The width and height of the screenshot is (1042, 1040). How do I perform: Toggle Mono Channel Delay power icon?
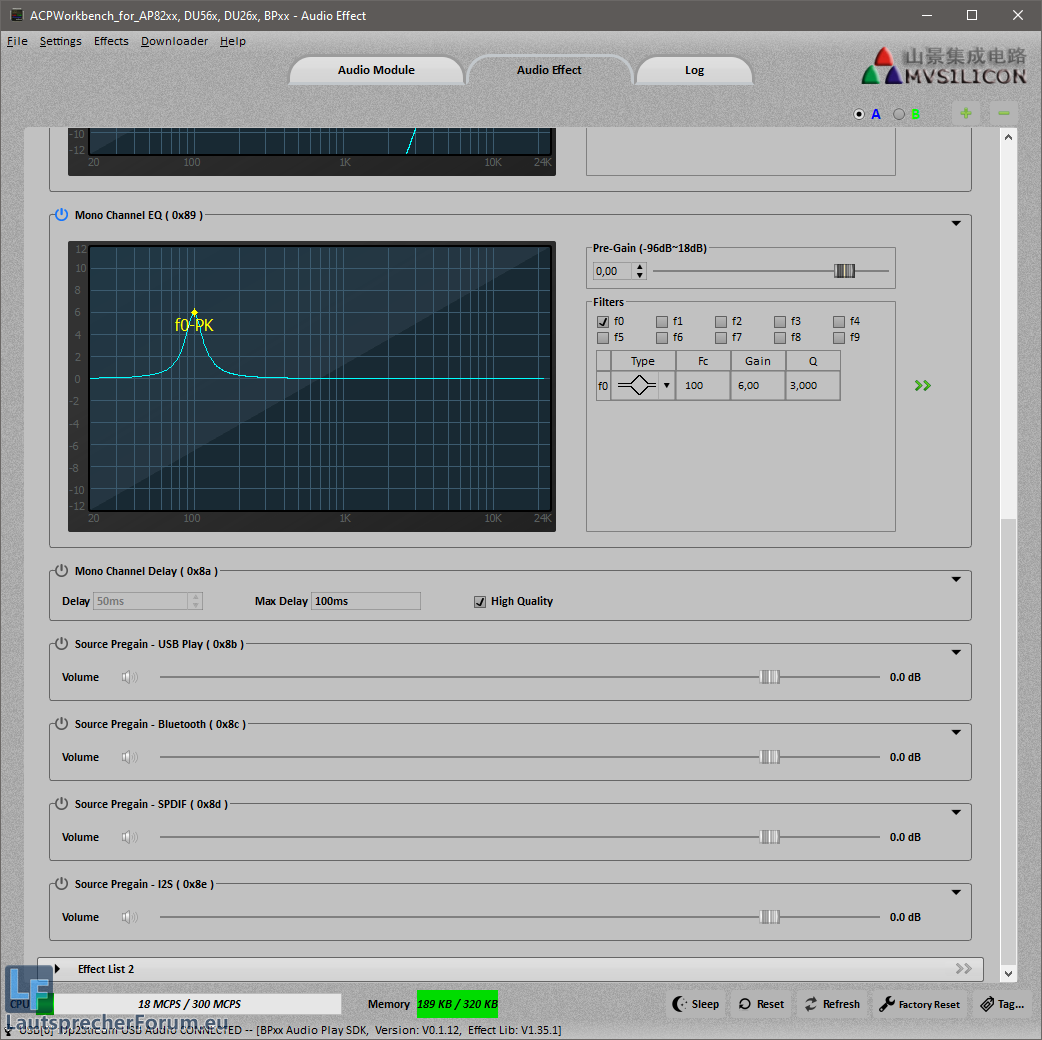pyautogui.click(x=61, y=571)
